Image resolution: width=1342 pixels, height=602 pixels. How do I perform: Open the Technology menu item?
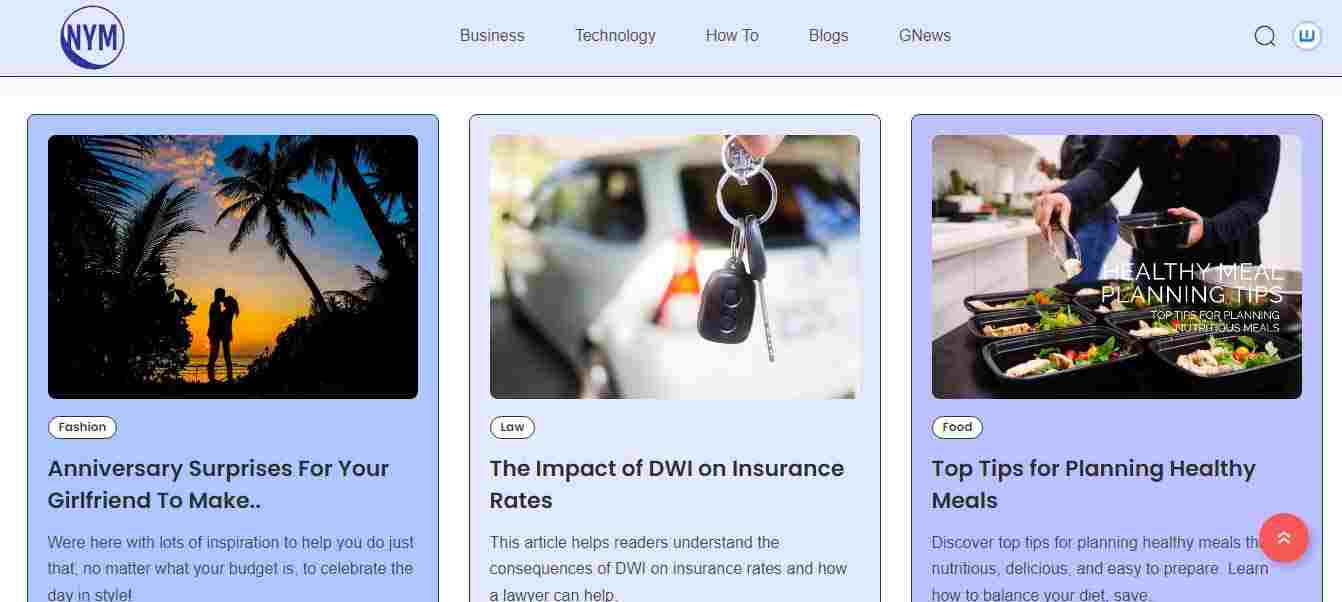point(615,35)
